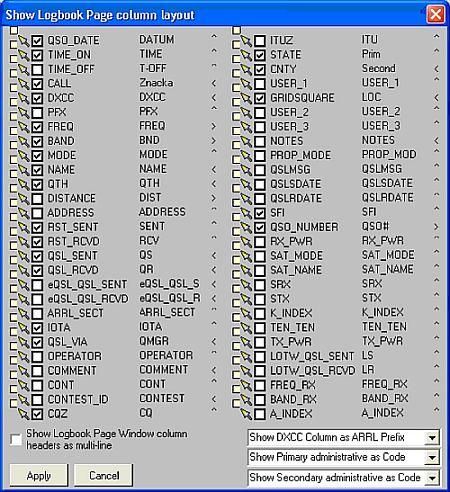Click the QSO# header label
The width and height of the screenshot is (450, 492).
tap(376, 226)
